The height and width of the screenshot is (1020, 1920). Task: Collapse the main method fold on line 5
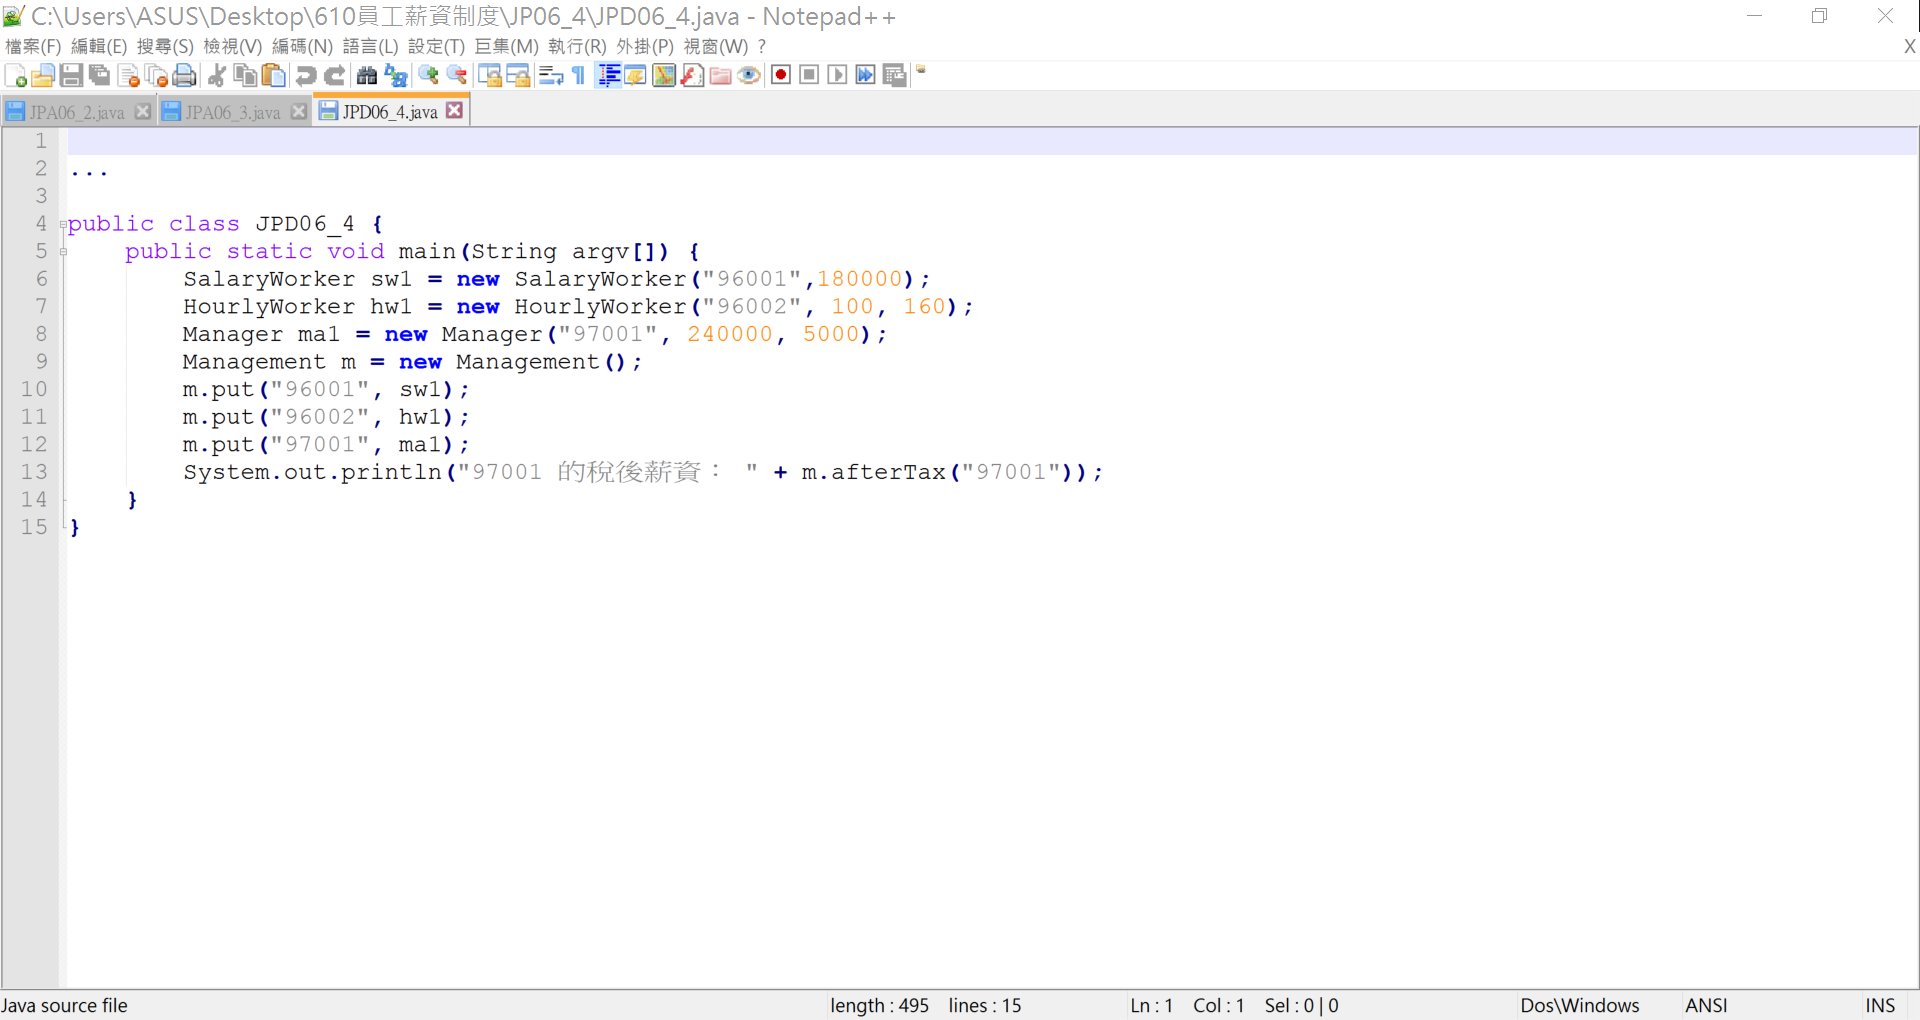(63, 252)
